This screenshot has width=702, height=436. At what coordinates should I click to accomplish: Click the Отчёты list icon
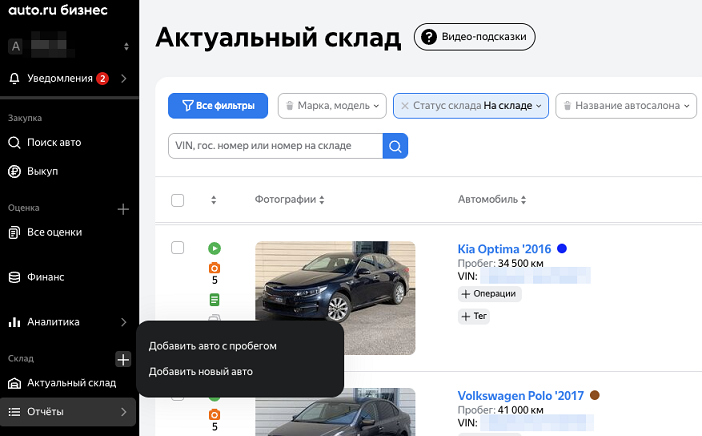tap(14, 412)
